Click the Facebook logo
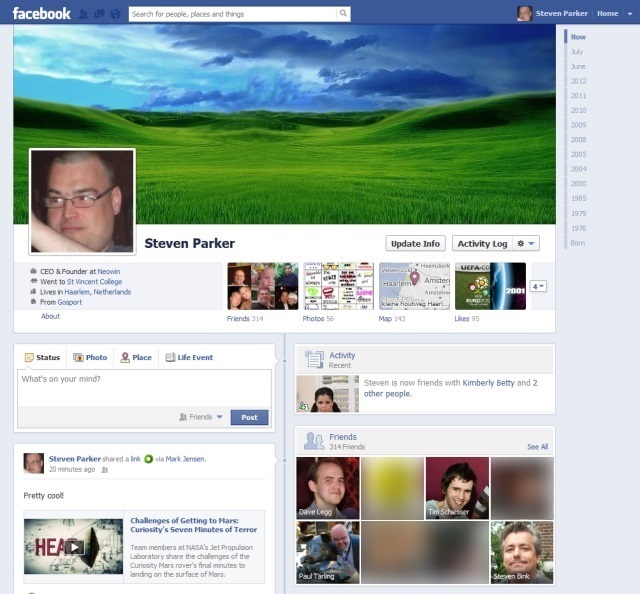The width and height of the screenshot is (640, 594). [42, 13]
